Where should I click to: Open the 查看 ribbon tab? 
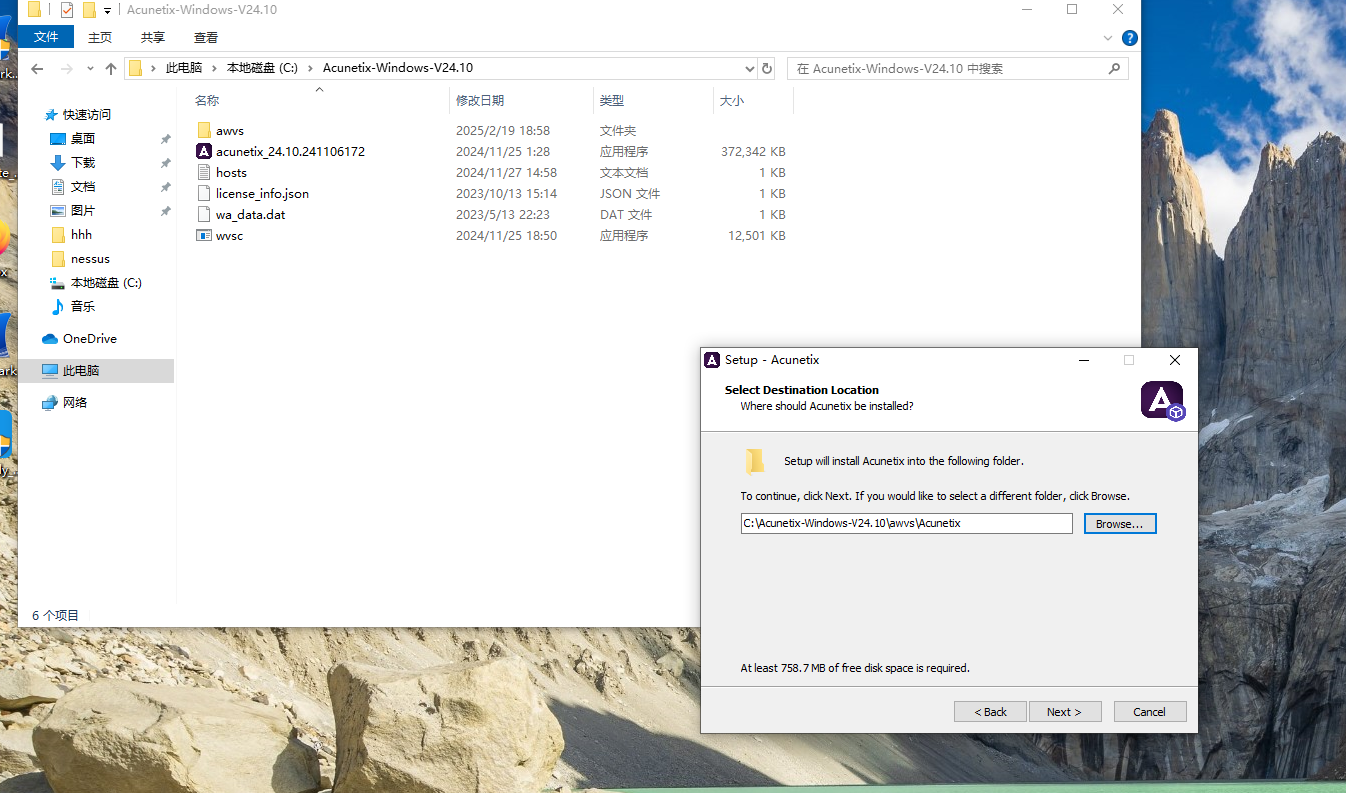pos(206,37)
